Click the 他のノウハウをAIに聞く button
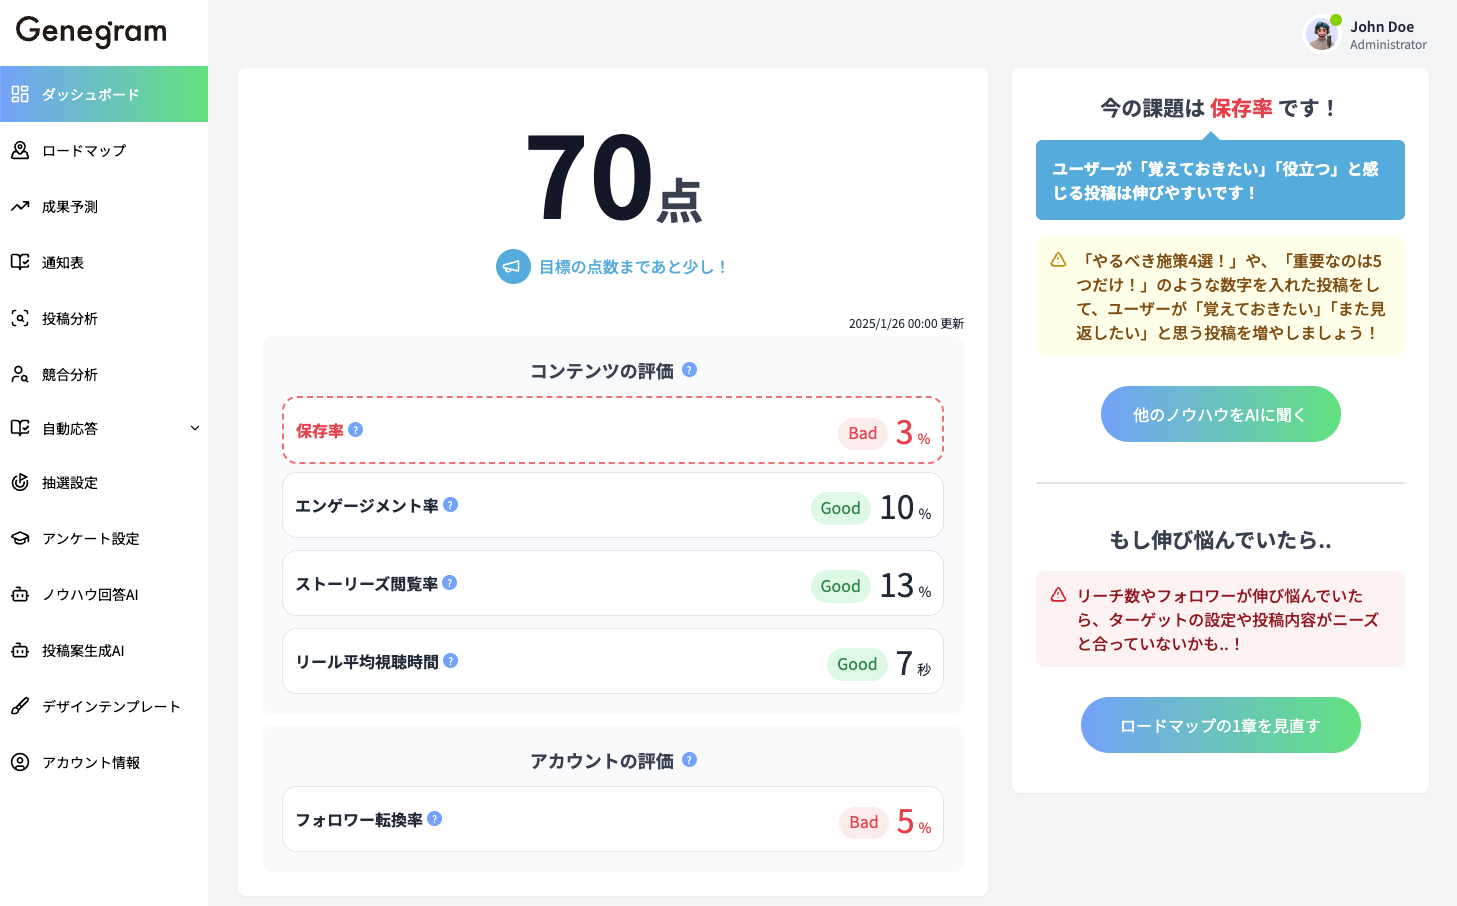1457x906 pixels. pyautogui.click(x=1220, y=414)
